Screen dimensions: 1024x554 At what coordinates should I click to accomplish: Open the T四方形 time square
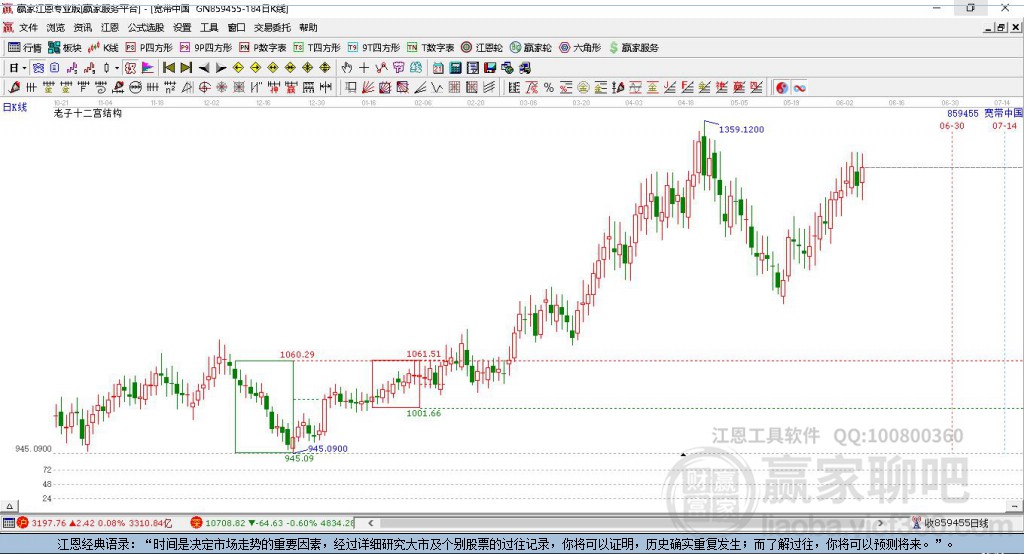317,48
